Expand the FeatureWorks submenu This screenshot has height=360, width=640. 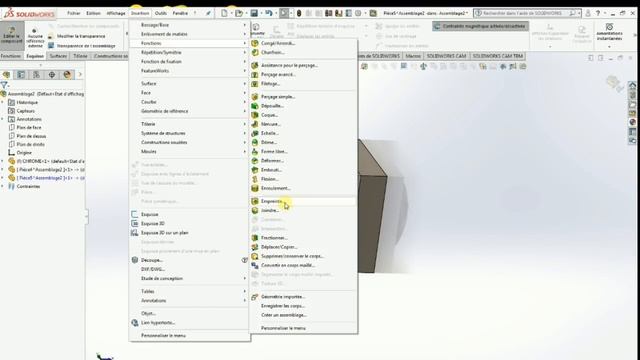point(190,71)
